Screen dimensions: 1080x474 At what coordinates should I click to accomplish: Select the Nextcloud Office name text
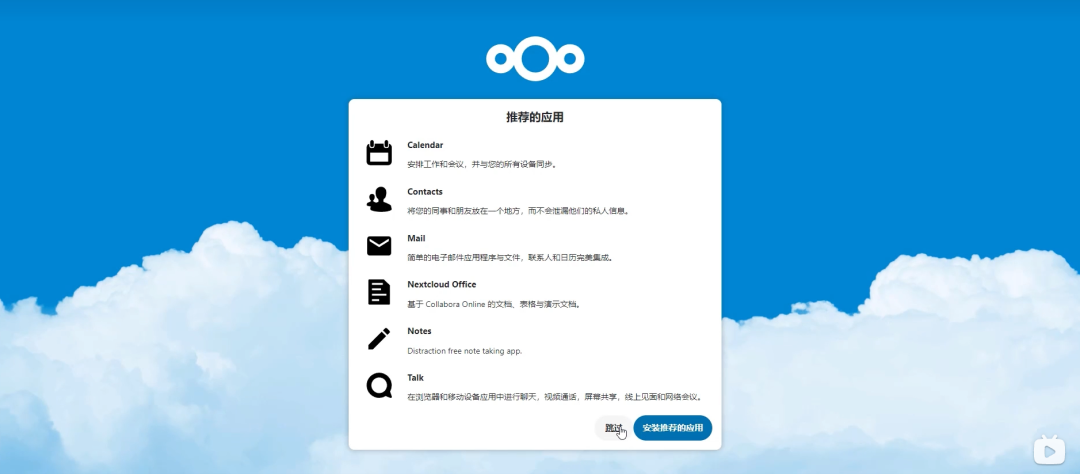[442, 285]
